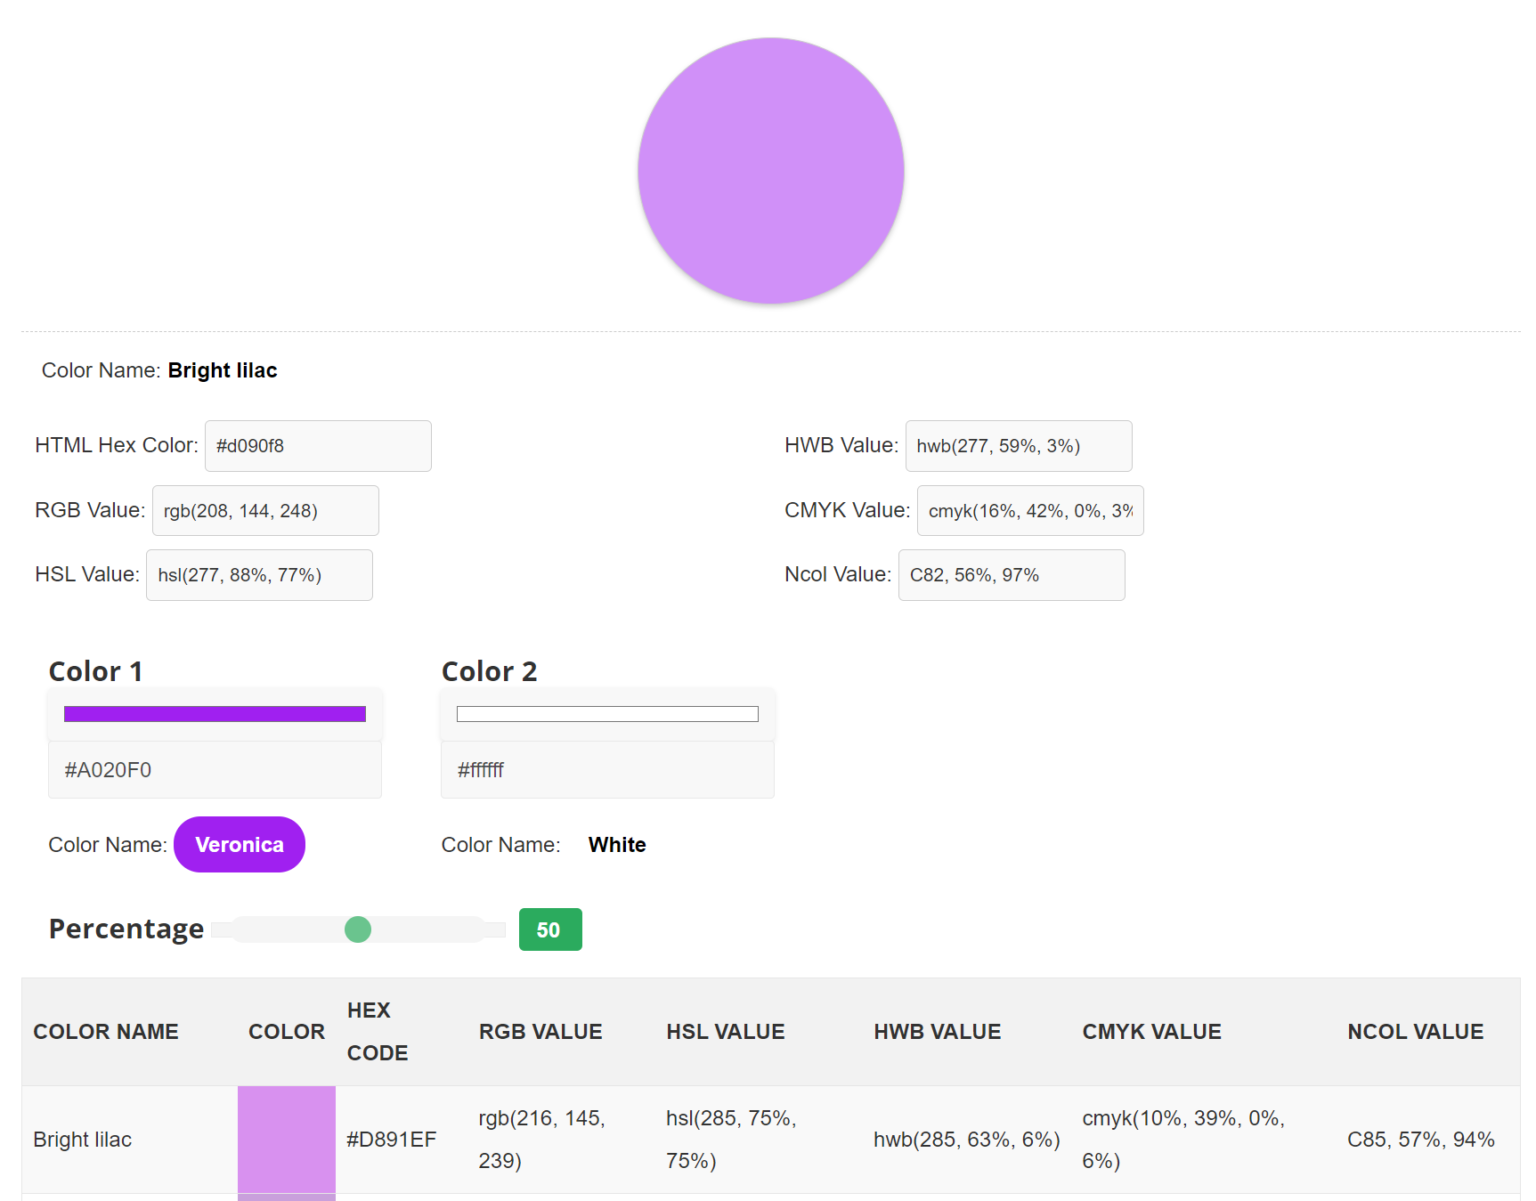This screenshot has width=1536, height=1201.
Task: Click the Percentage slider handle
Action: 358,930
